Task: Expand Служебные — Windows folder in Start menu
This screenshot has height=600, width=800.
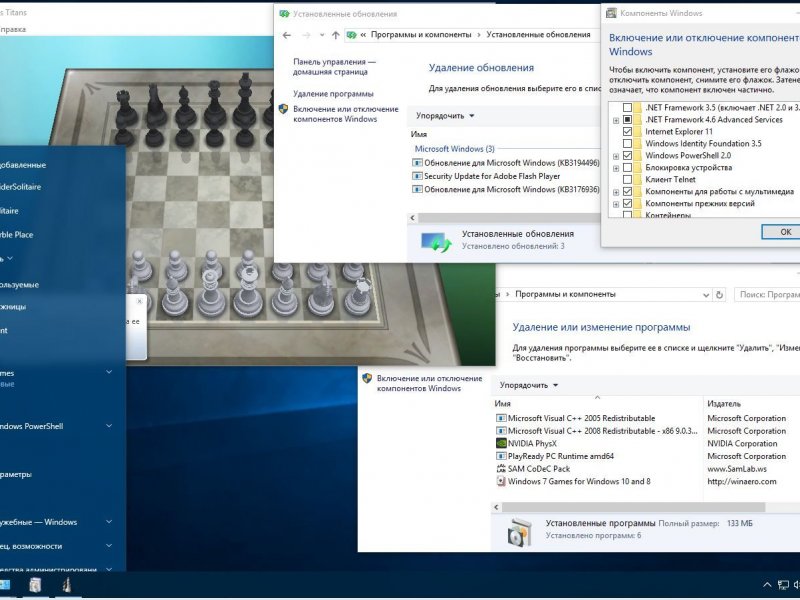Action: [x=109, y=521]
